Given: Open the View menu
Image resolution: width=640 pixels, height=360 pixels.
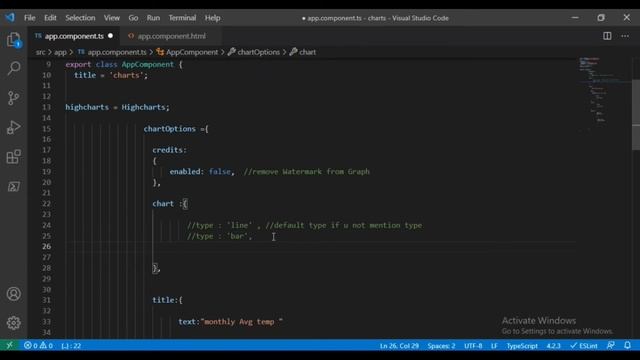Looking at the screenshot, I should (x=111, y=18).
